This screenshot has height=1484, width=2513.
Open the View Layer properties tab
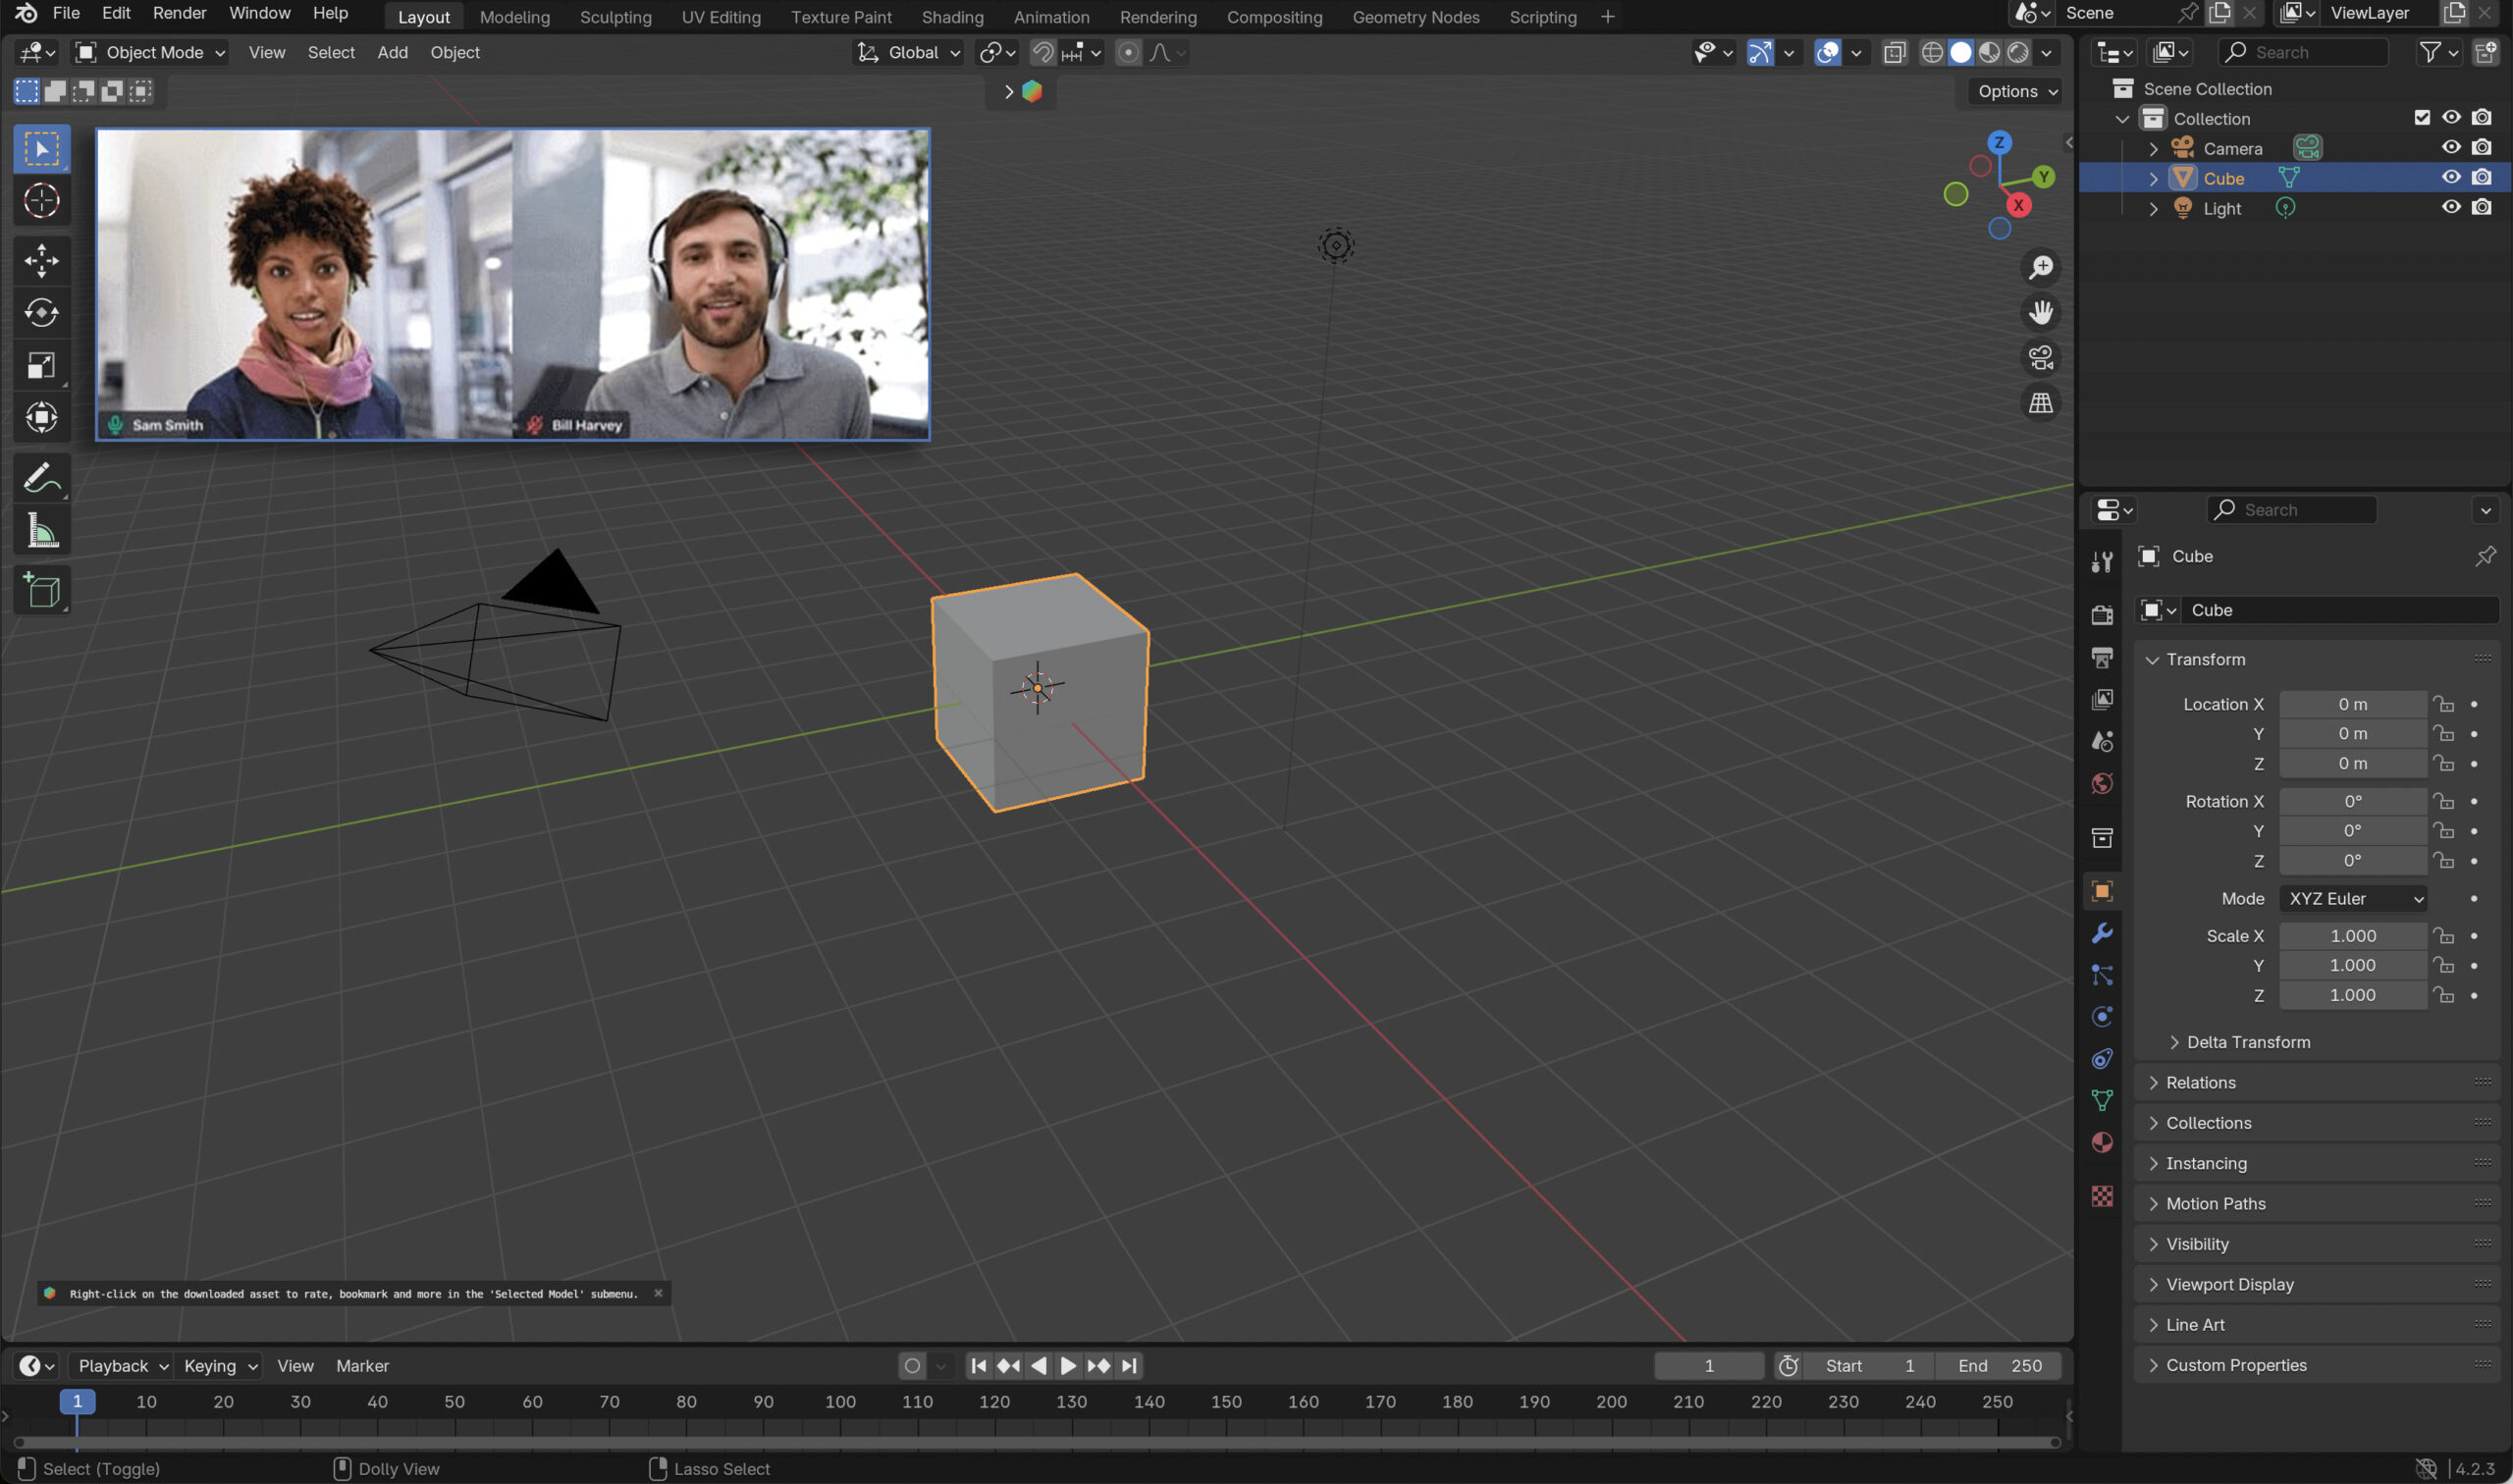tap(2102, 699)
